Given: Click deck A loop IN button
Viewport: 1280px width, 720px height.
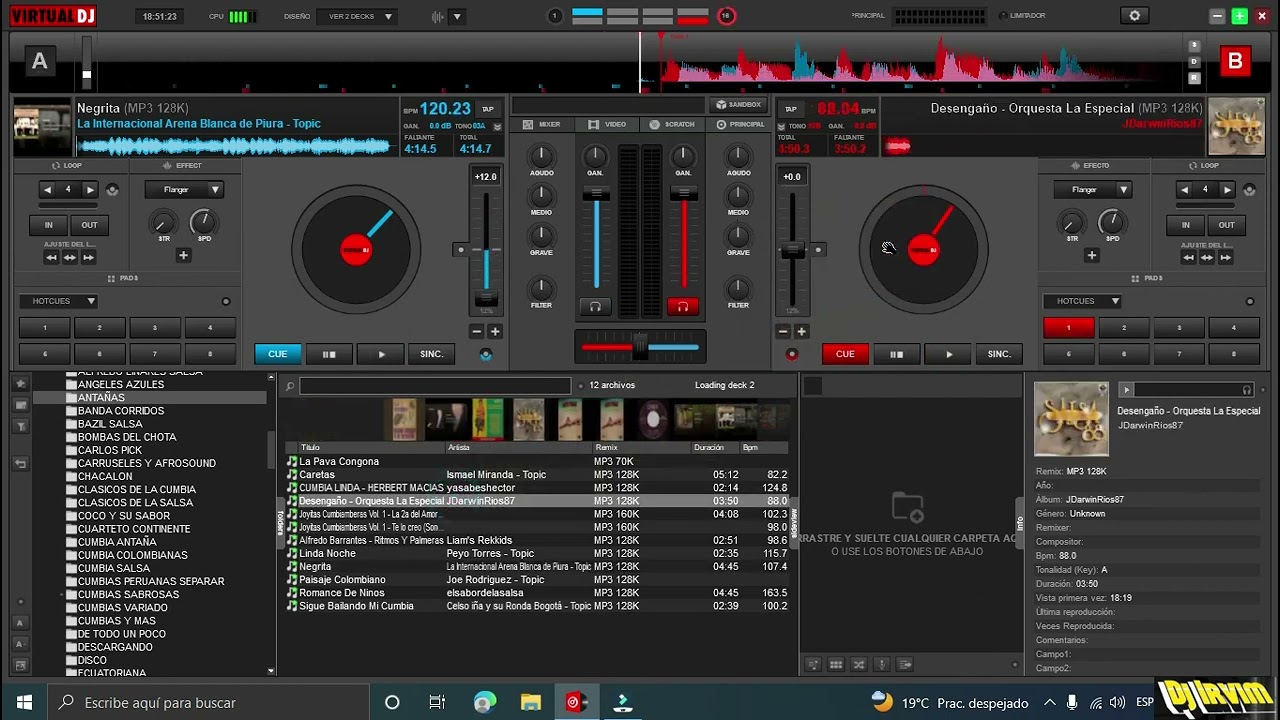Looking at the screenshot, I should [x=48, y=225].
